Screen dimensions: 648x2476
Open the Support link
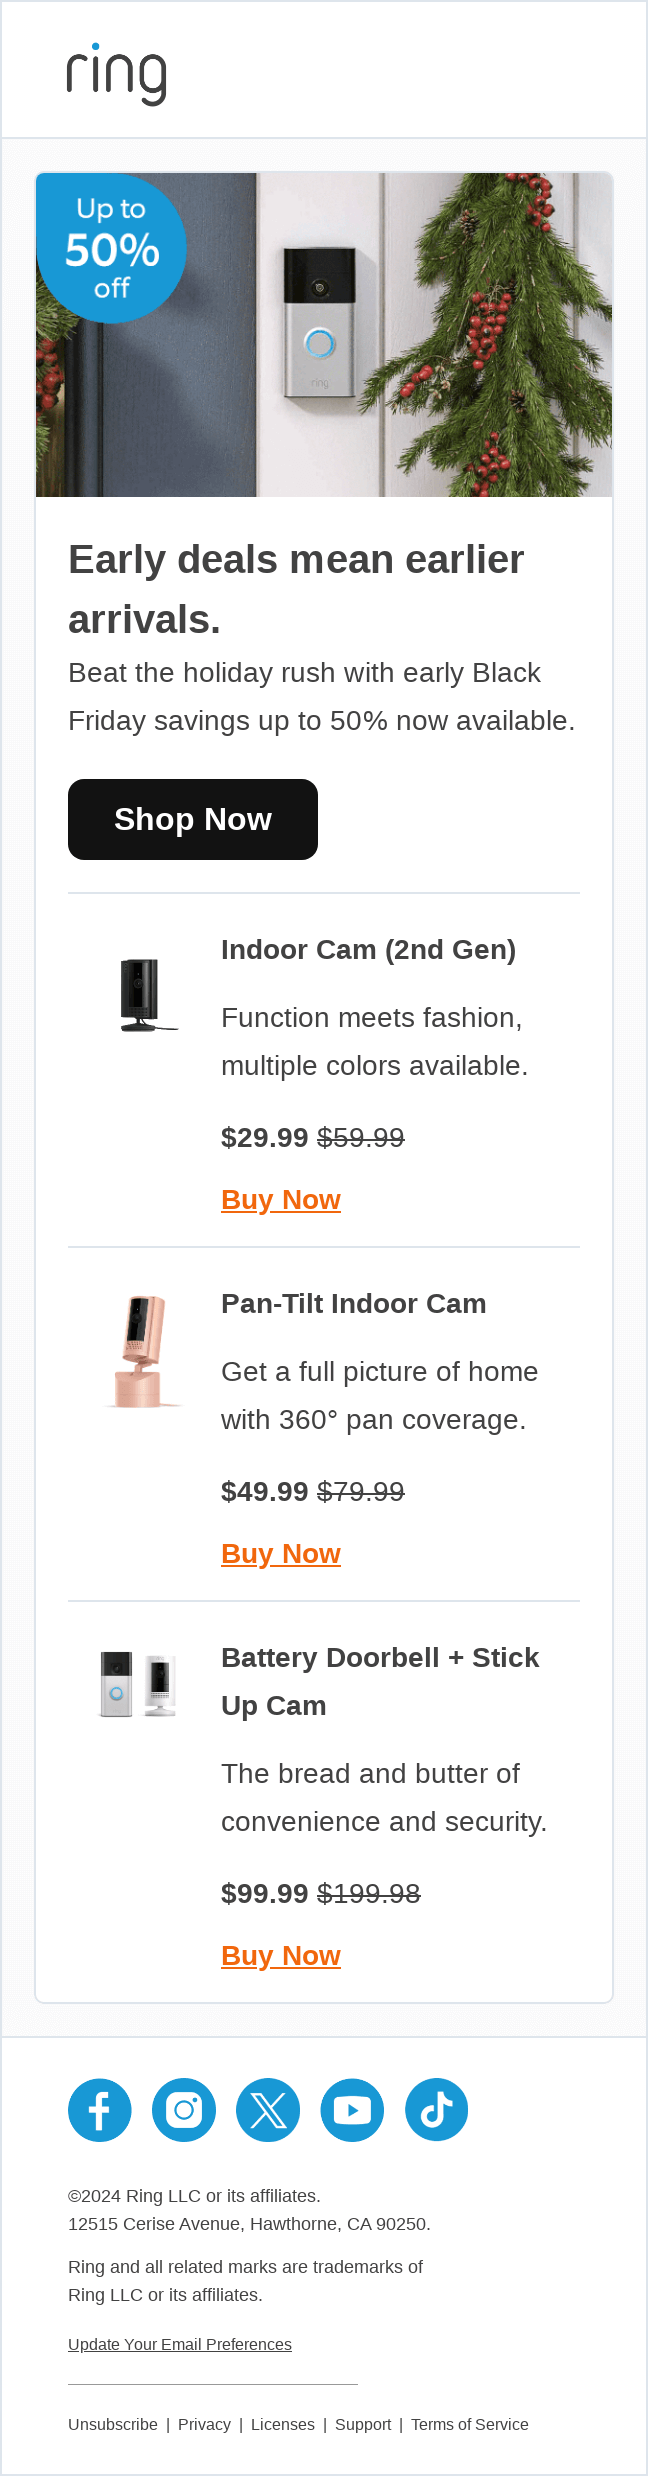pos(363,2423)
